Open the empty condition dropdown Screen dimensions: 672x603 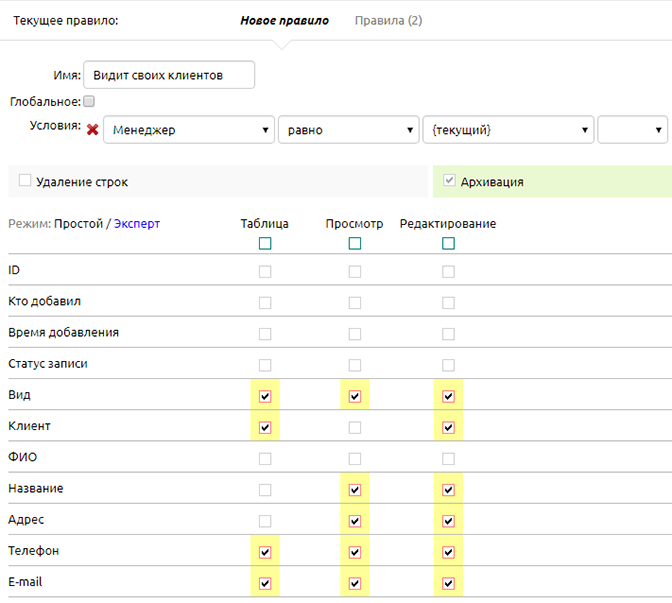[632, 130]
